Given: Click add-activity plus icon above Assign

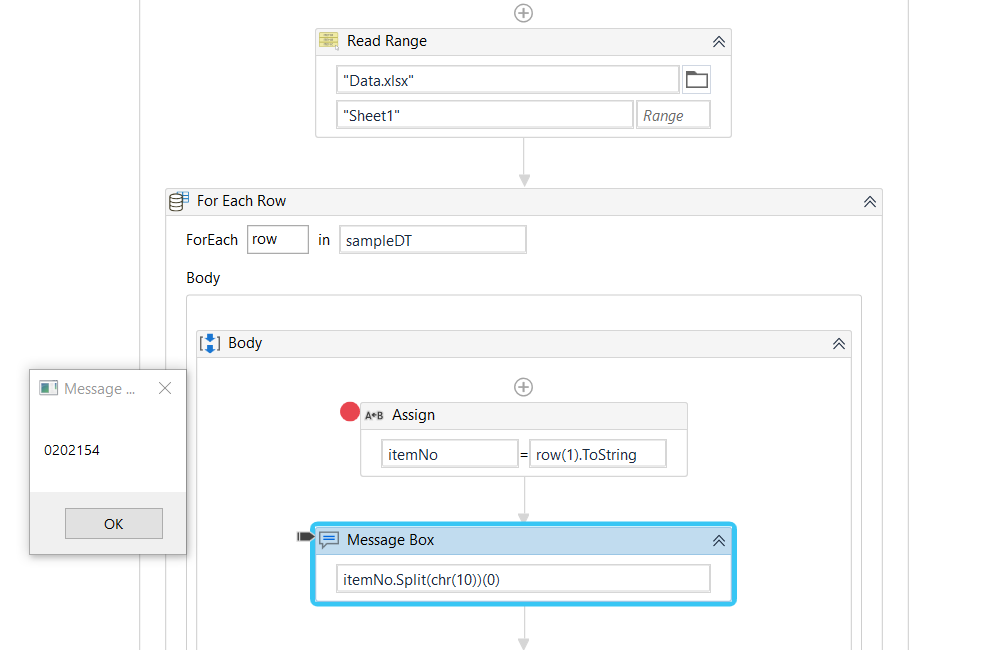Looking at the screenshot, I should 523,387.
